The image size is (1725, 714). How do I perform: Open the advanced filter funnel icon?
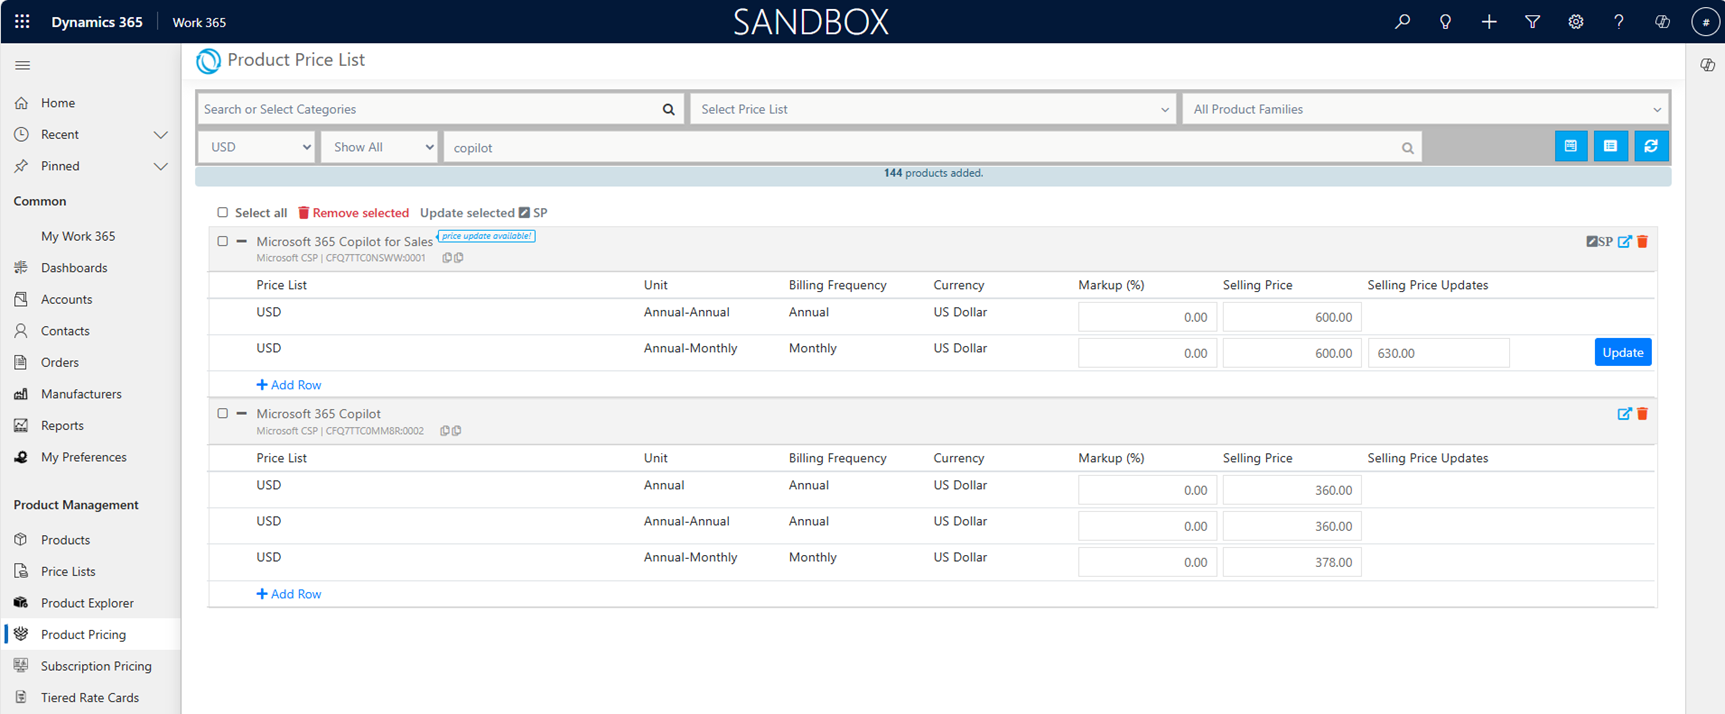tap(1532, 21)
